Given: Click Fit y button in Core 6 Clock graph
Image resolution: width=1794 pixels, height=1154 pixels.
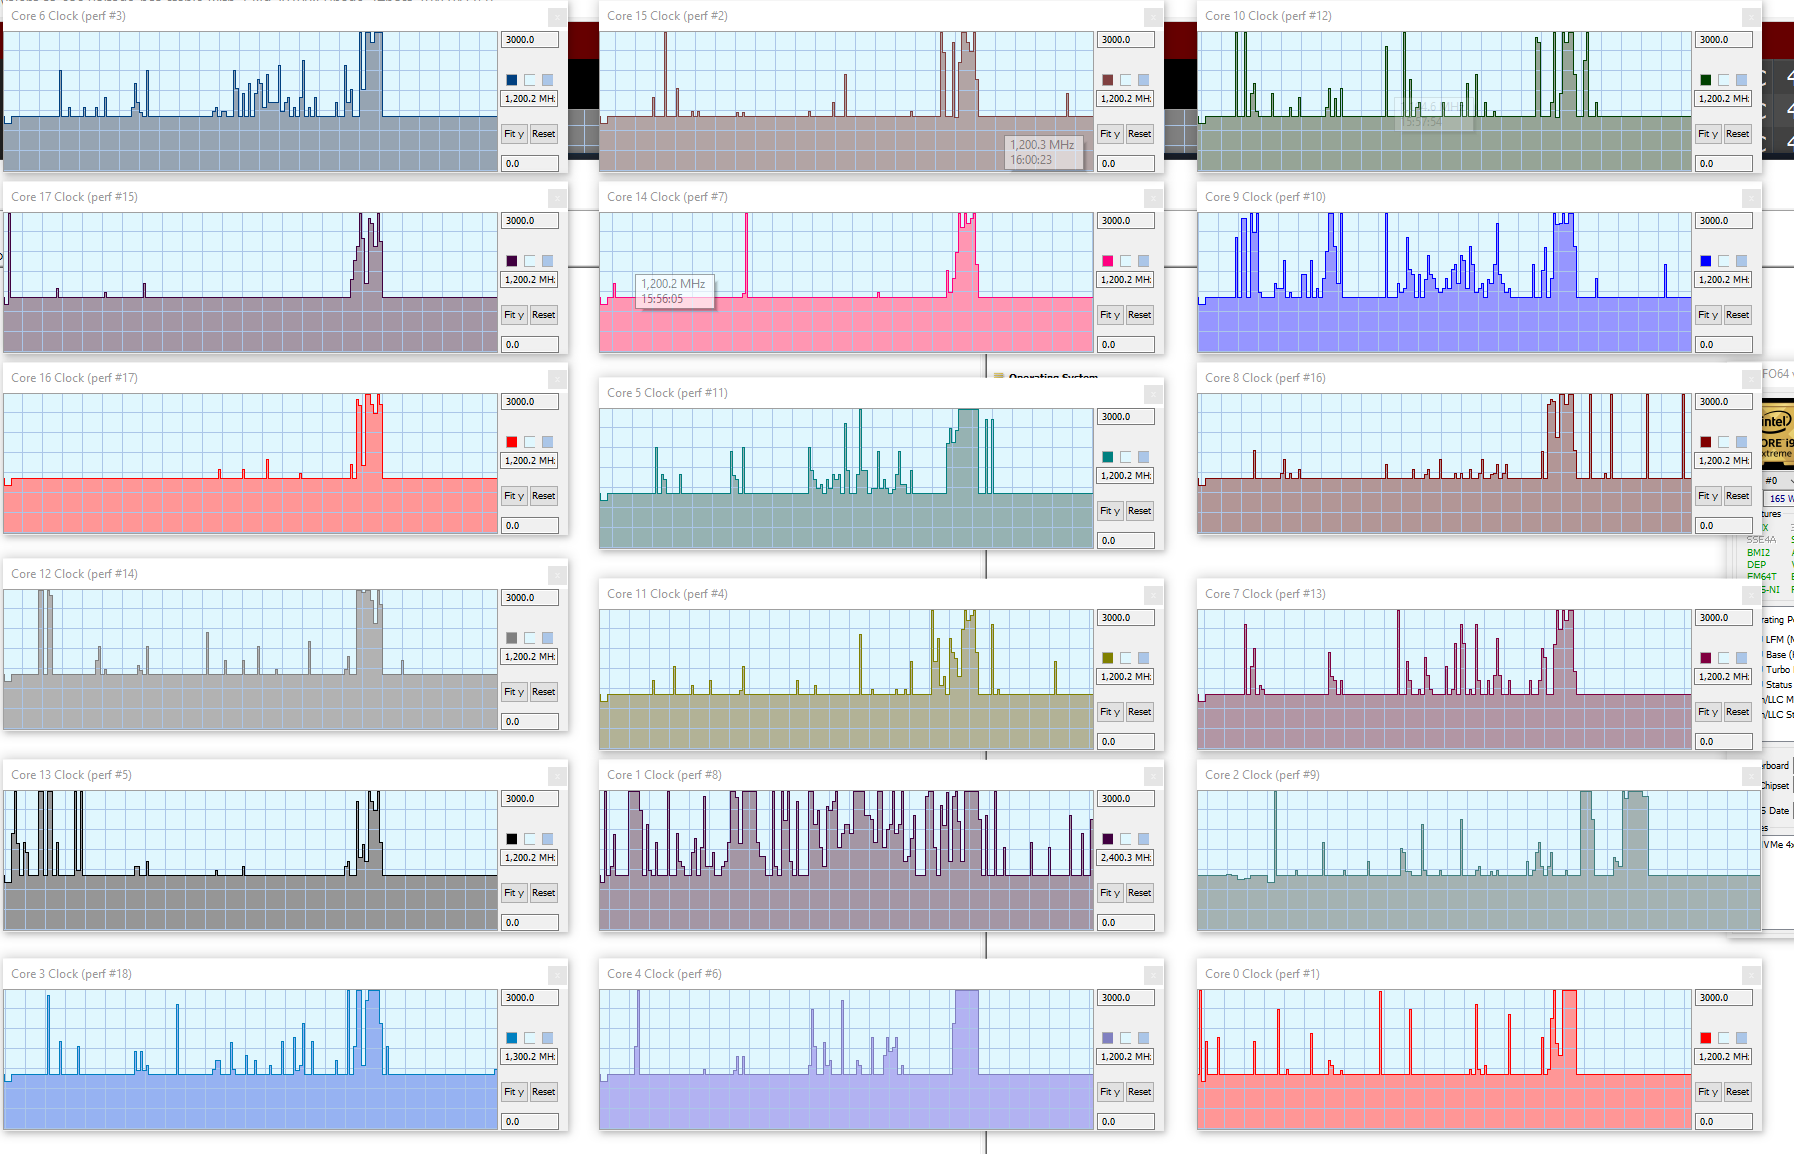Looking at the screenshot, I should 513,134.
